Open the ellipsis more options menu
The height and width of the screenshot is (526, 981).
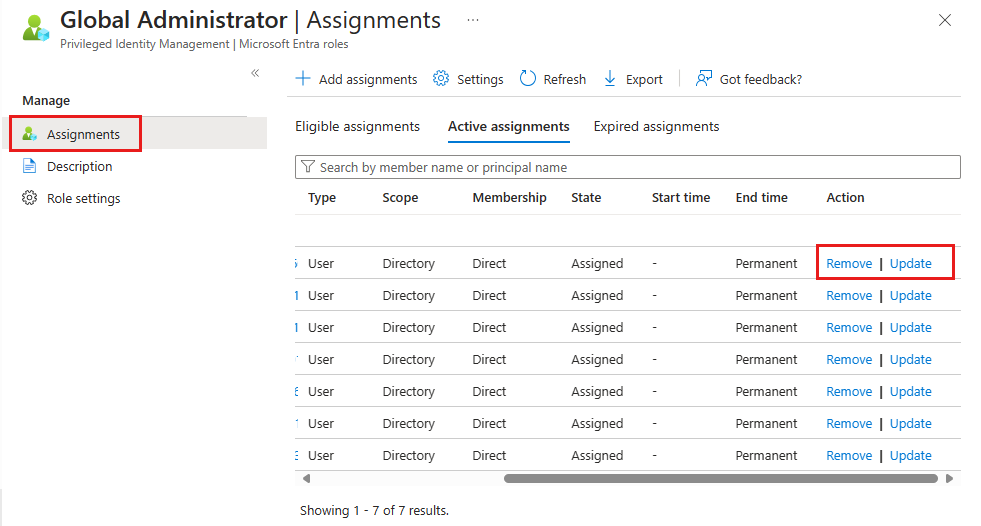472,20
